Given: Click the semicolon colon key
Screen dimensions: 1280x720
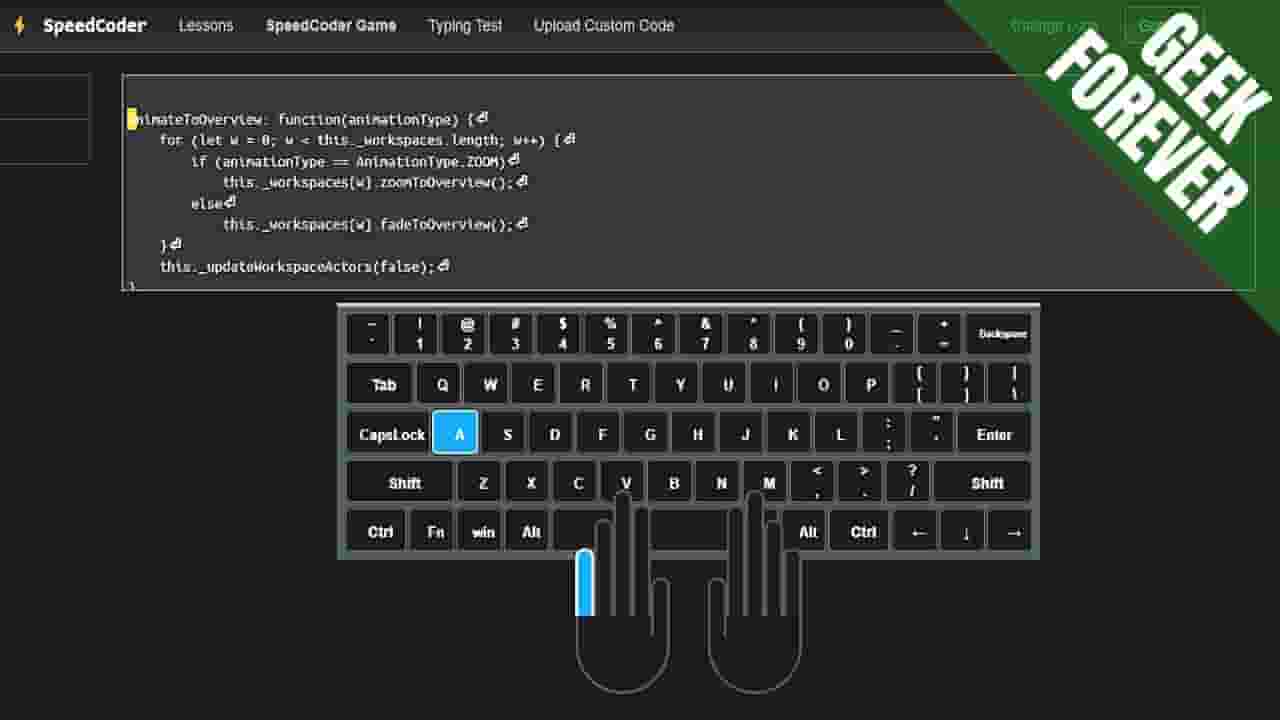Looking at the screenshot, I should coord(885,434).
